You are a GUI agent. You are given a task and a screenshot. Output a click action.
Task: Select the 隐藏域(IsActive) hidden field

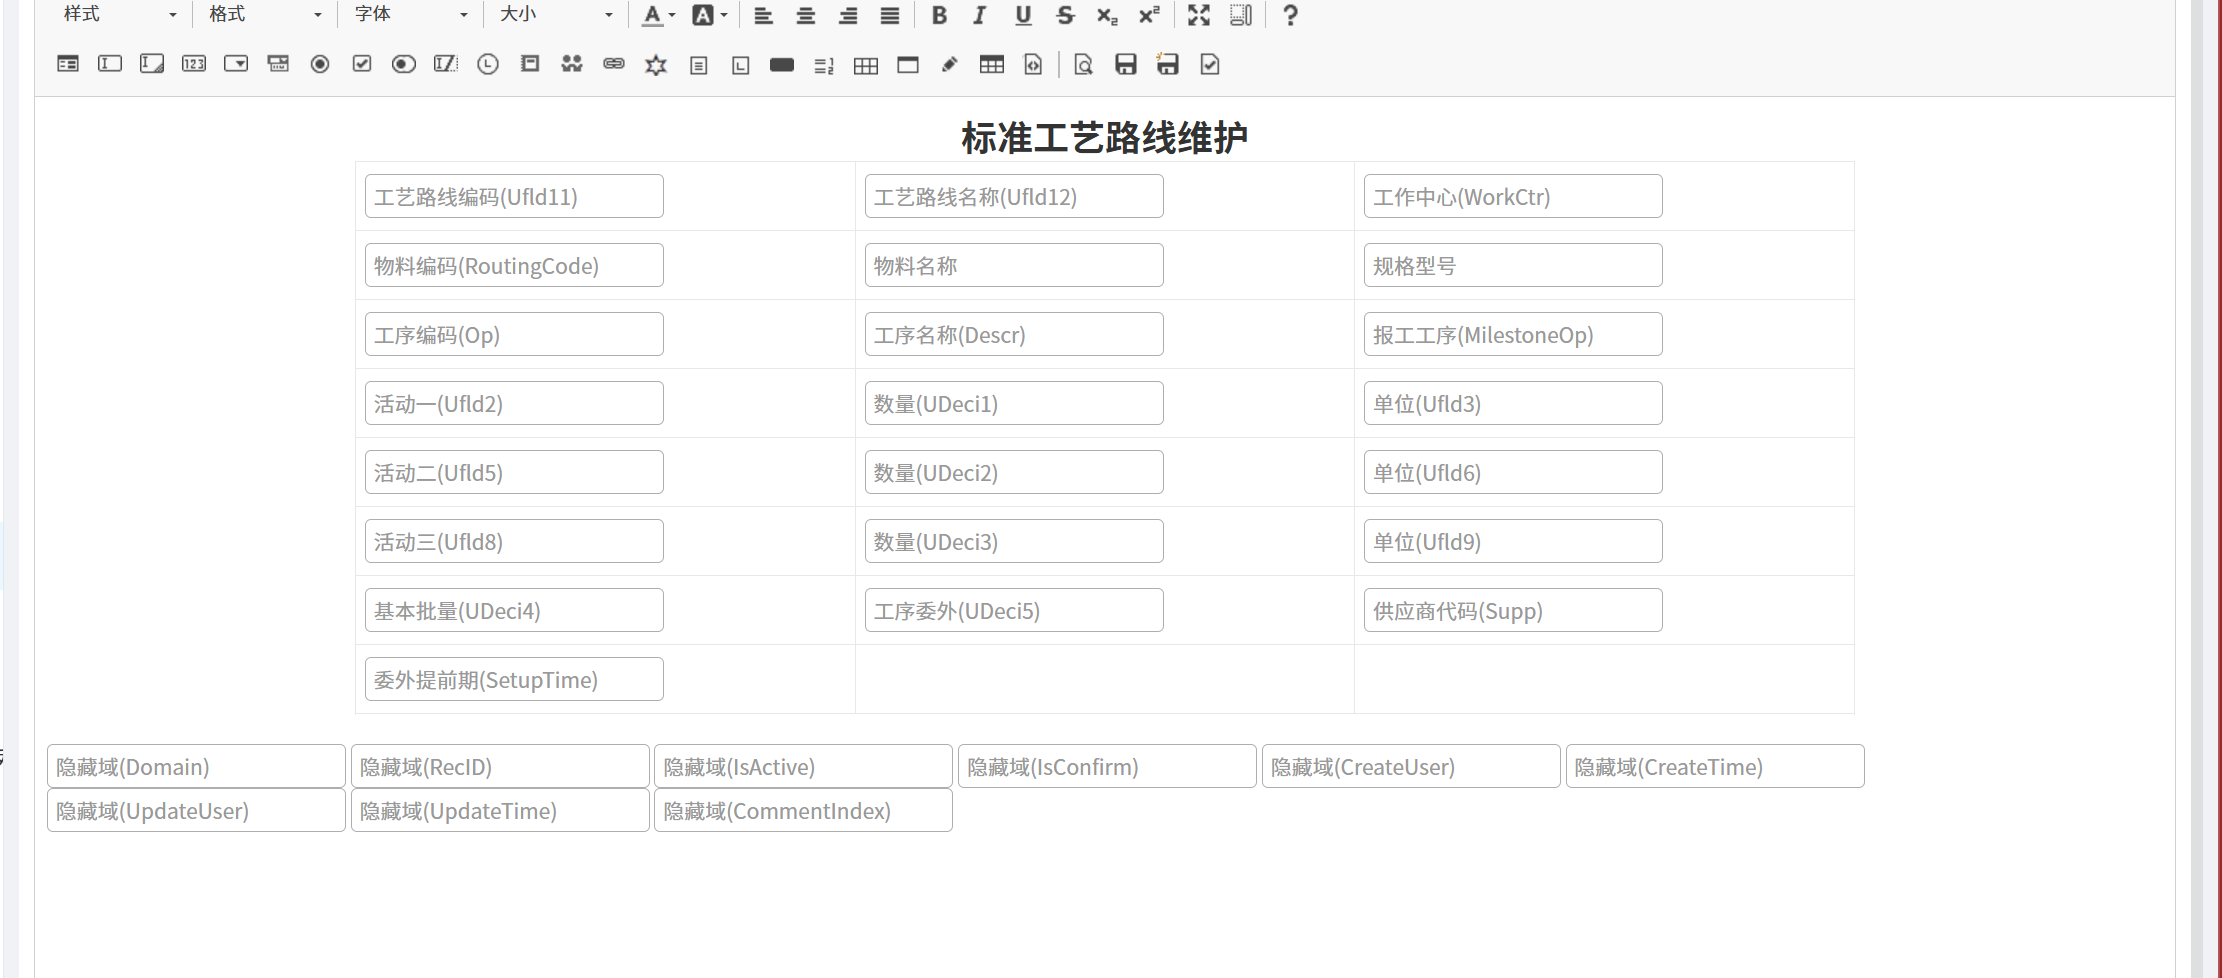[x=802, y=767]
